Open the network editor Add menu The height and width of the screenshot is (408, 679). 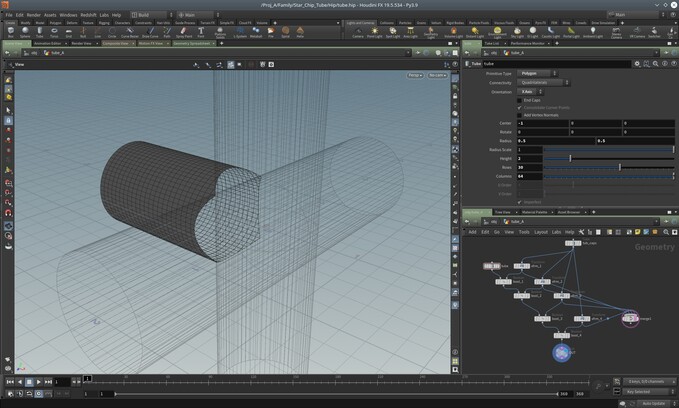(472, 232)
